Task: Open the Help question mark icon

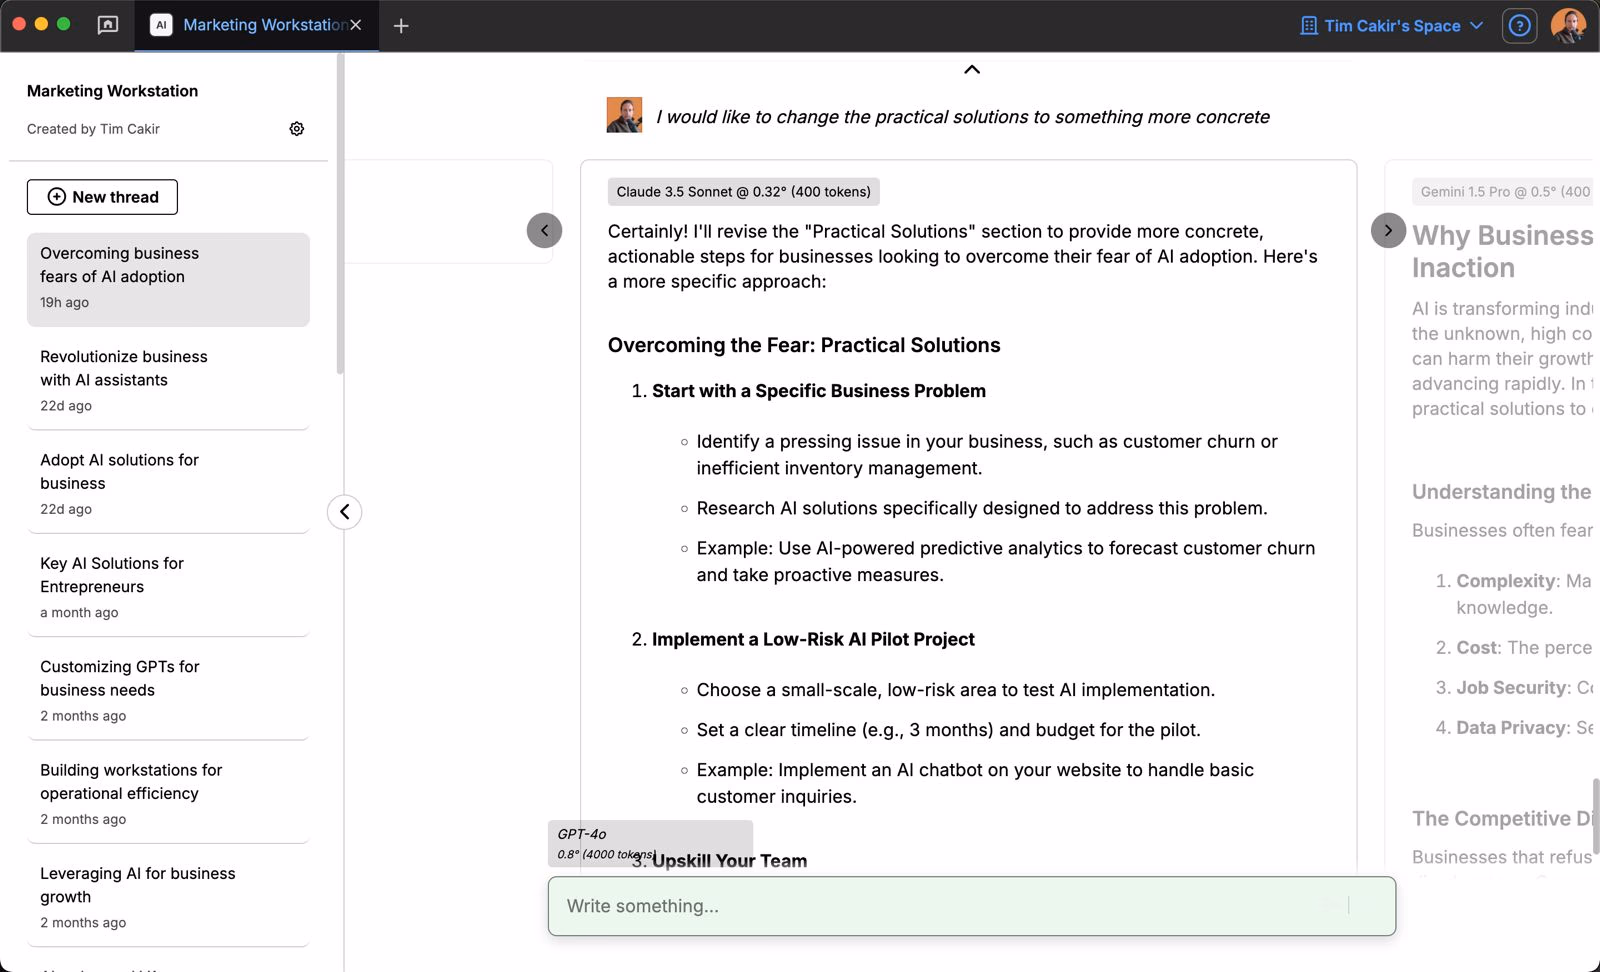Action: [1519, 25]
